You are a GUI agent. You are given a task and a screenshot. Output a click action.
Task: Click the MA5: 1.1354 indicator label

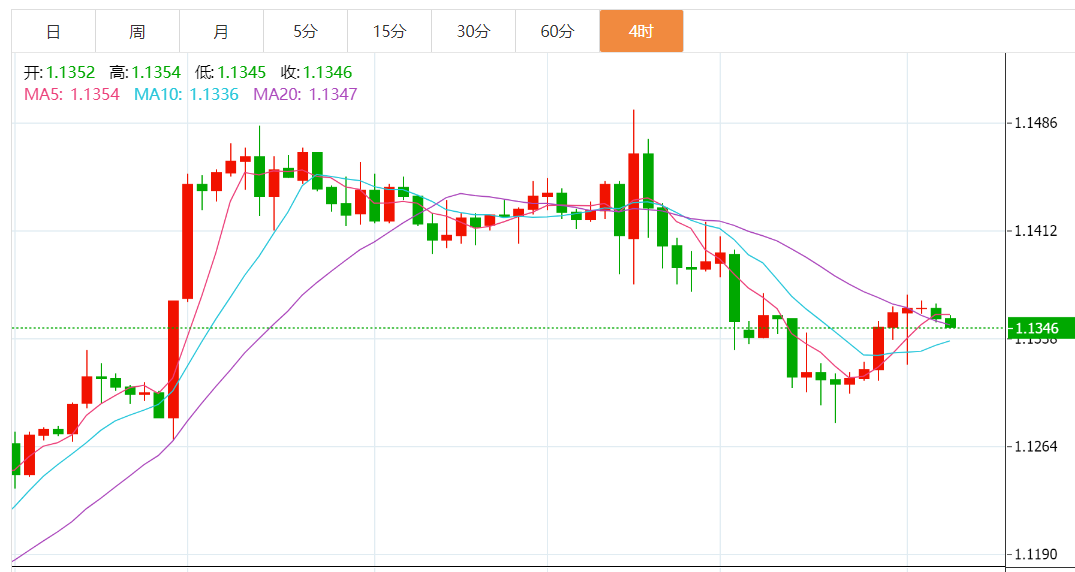(72, 94)
